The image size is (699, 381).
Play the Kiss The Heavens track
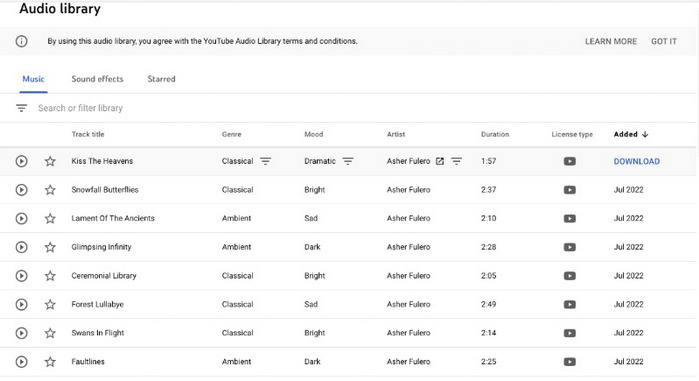21,161
